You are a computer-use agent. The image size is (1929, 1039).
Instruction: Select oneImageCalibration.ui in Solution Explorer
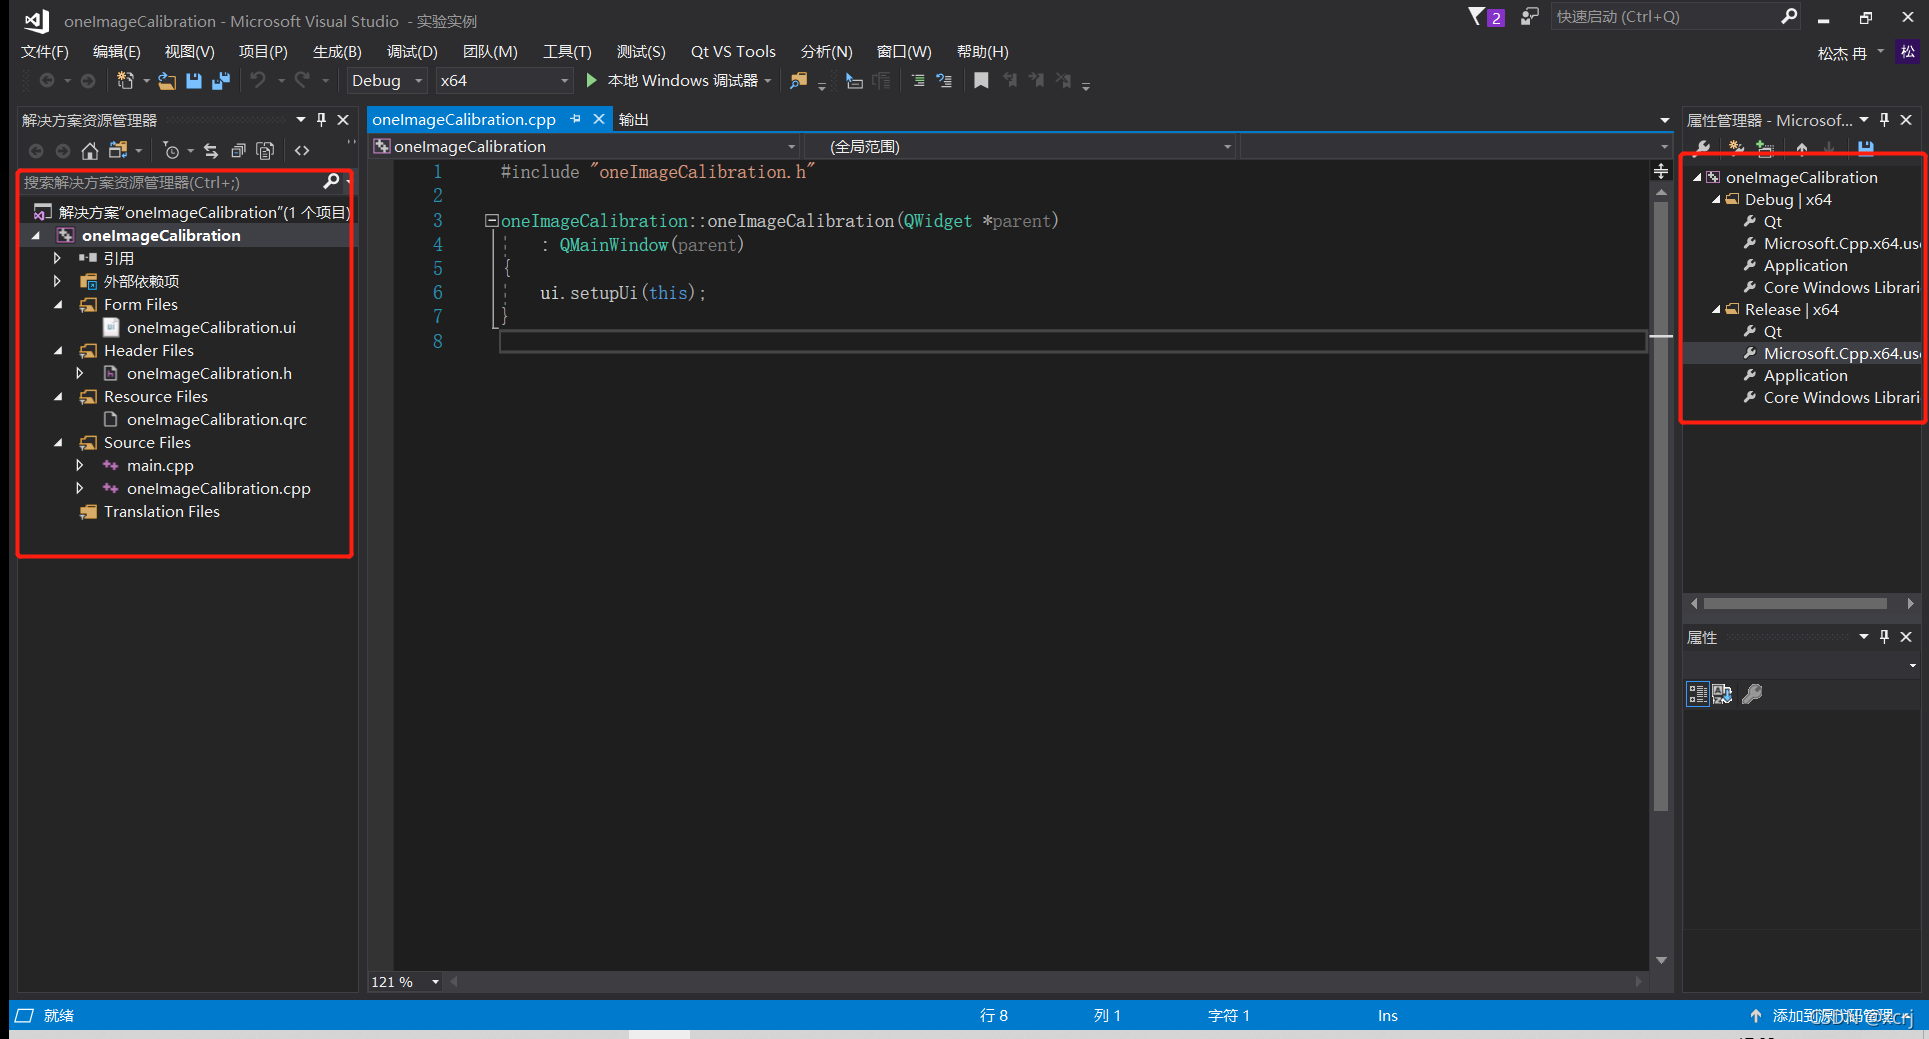pyautogui.click(x=211, y=328)
